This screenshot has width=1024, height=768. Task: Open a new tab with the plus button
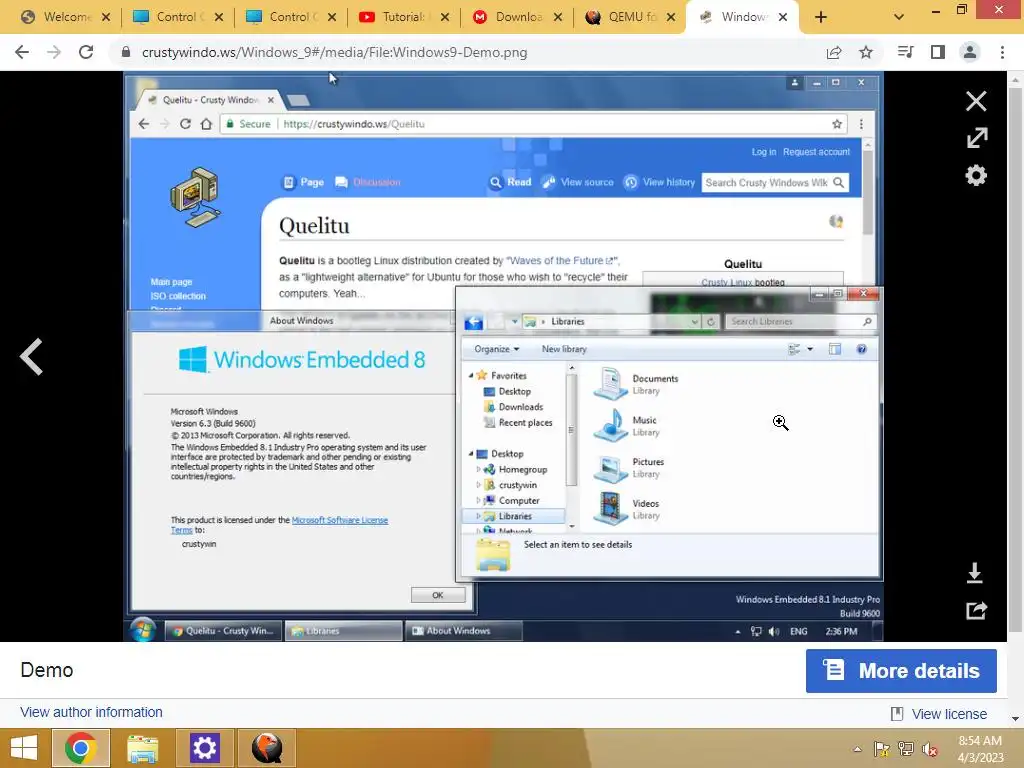click(821, 18)
